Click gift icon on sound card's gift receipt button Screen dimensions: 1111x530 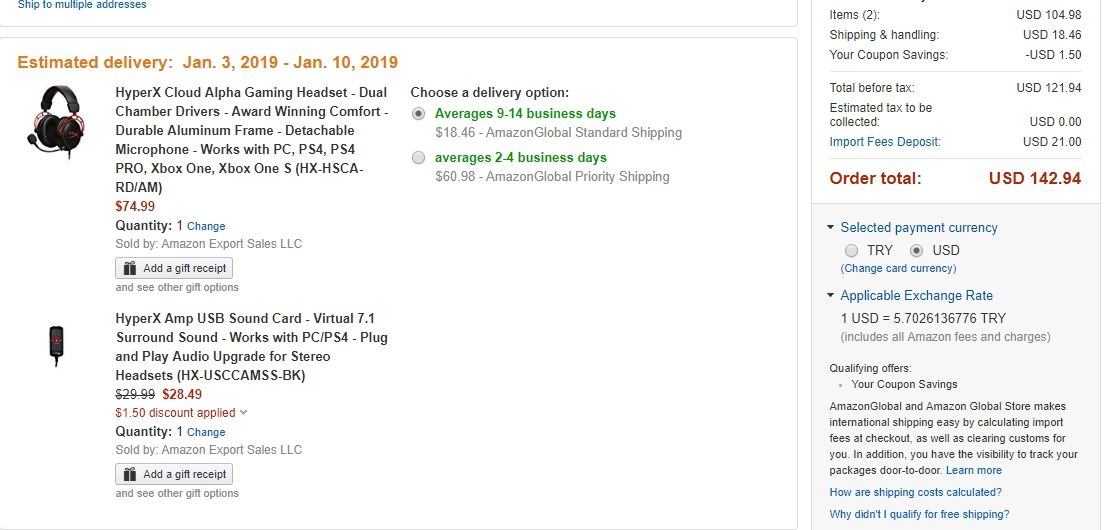pos(129,474)
